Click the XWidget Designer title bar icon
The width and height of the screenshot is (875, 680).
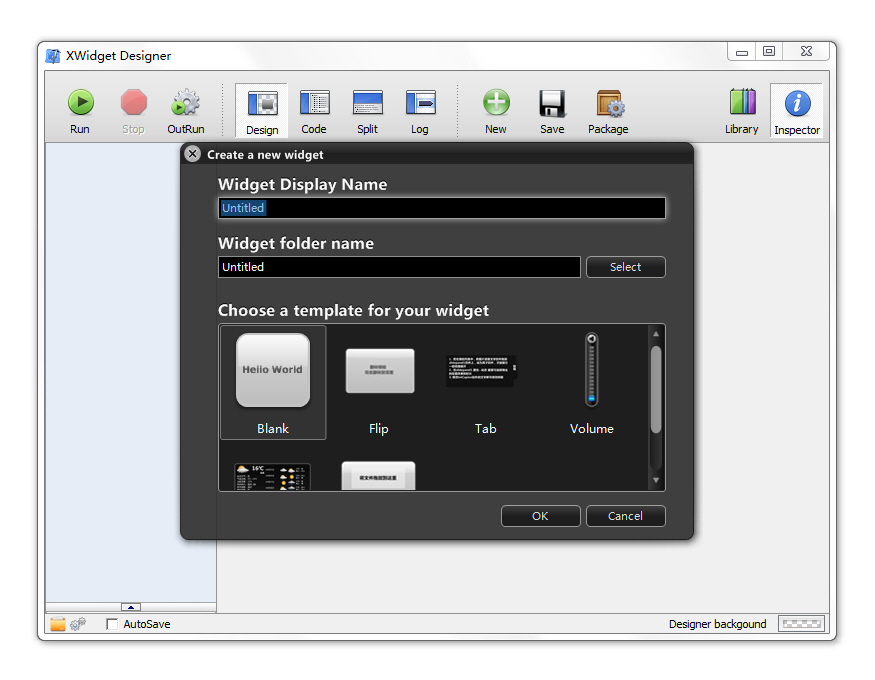[52, 56]
